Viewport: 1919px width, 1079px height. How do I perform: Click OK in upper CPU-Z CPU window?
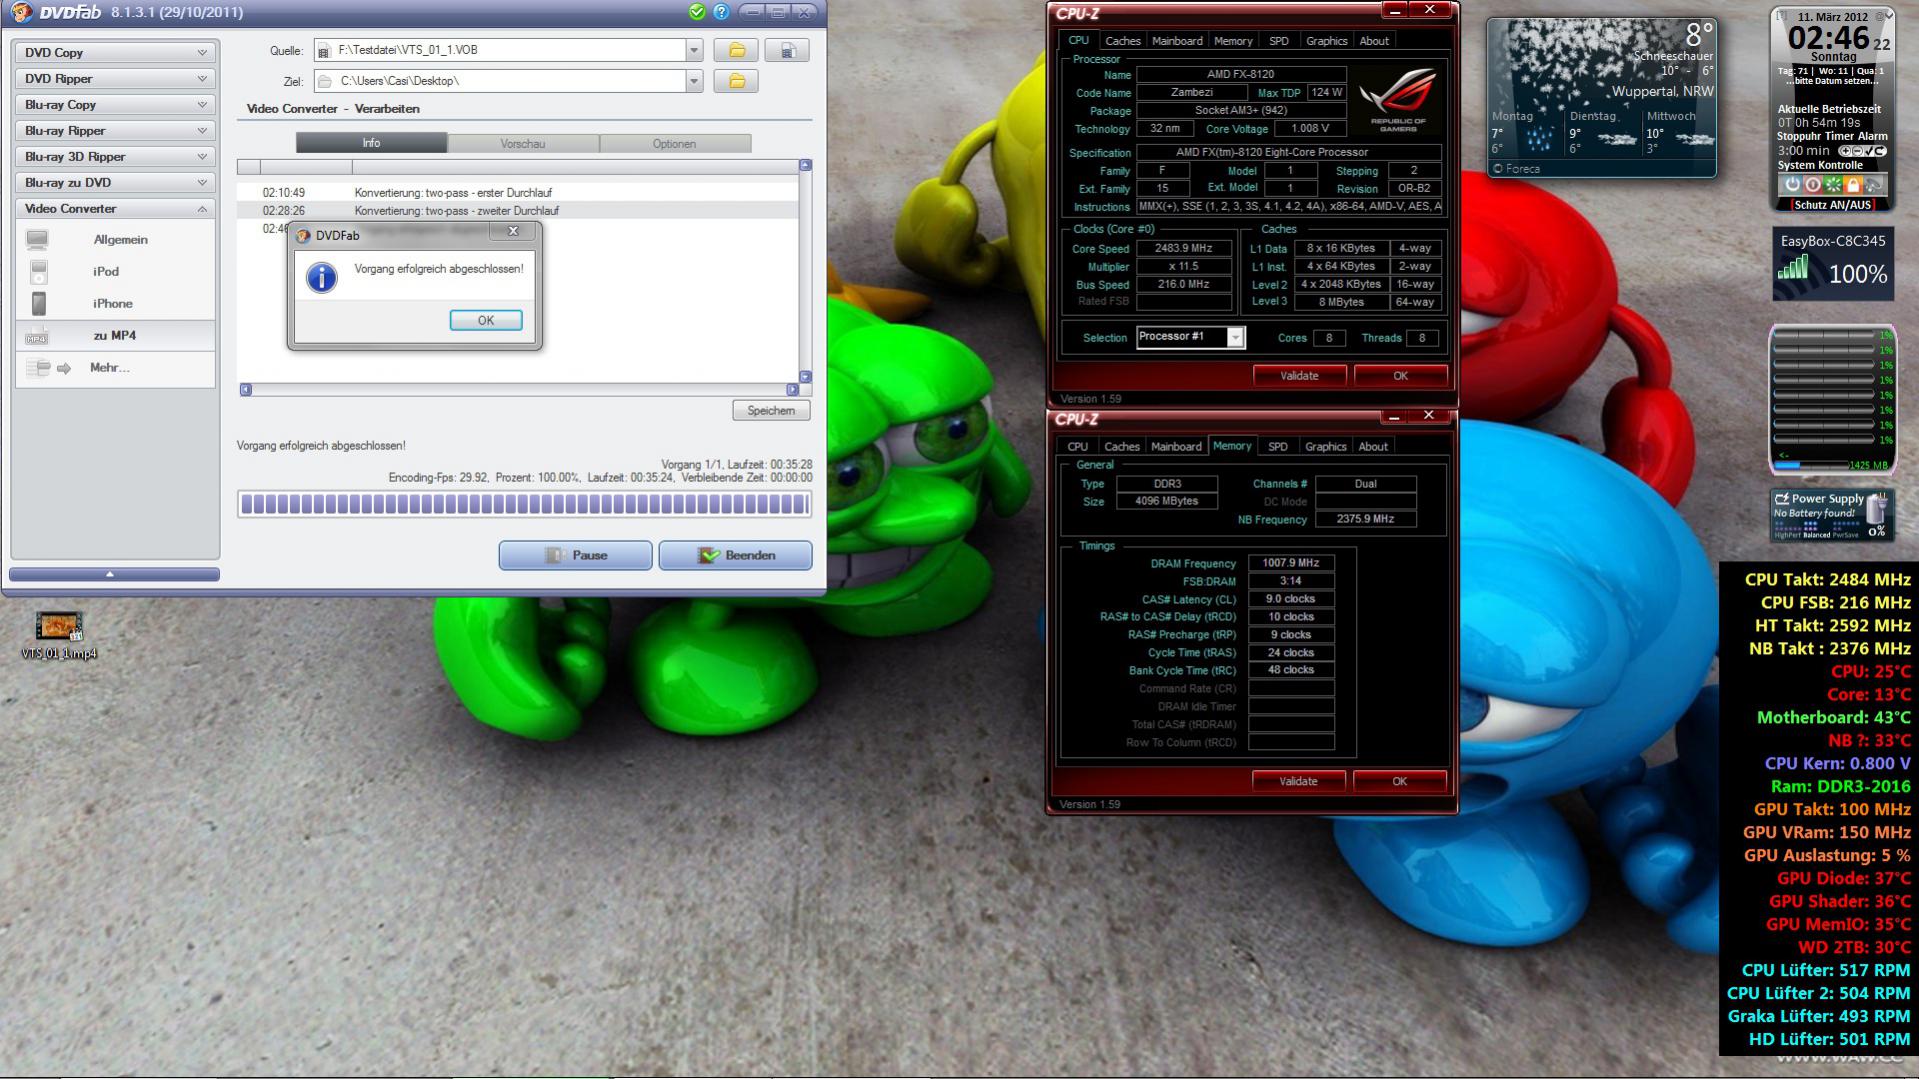click(x=1400, y=376)
